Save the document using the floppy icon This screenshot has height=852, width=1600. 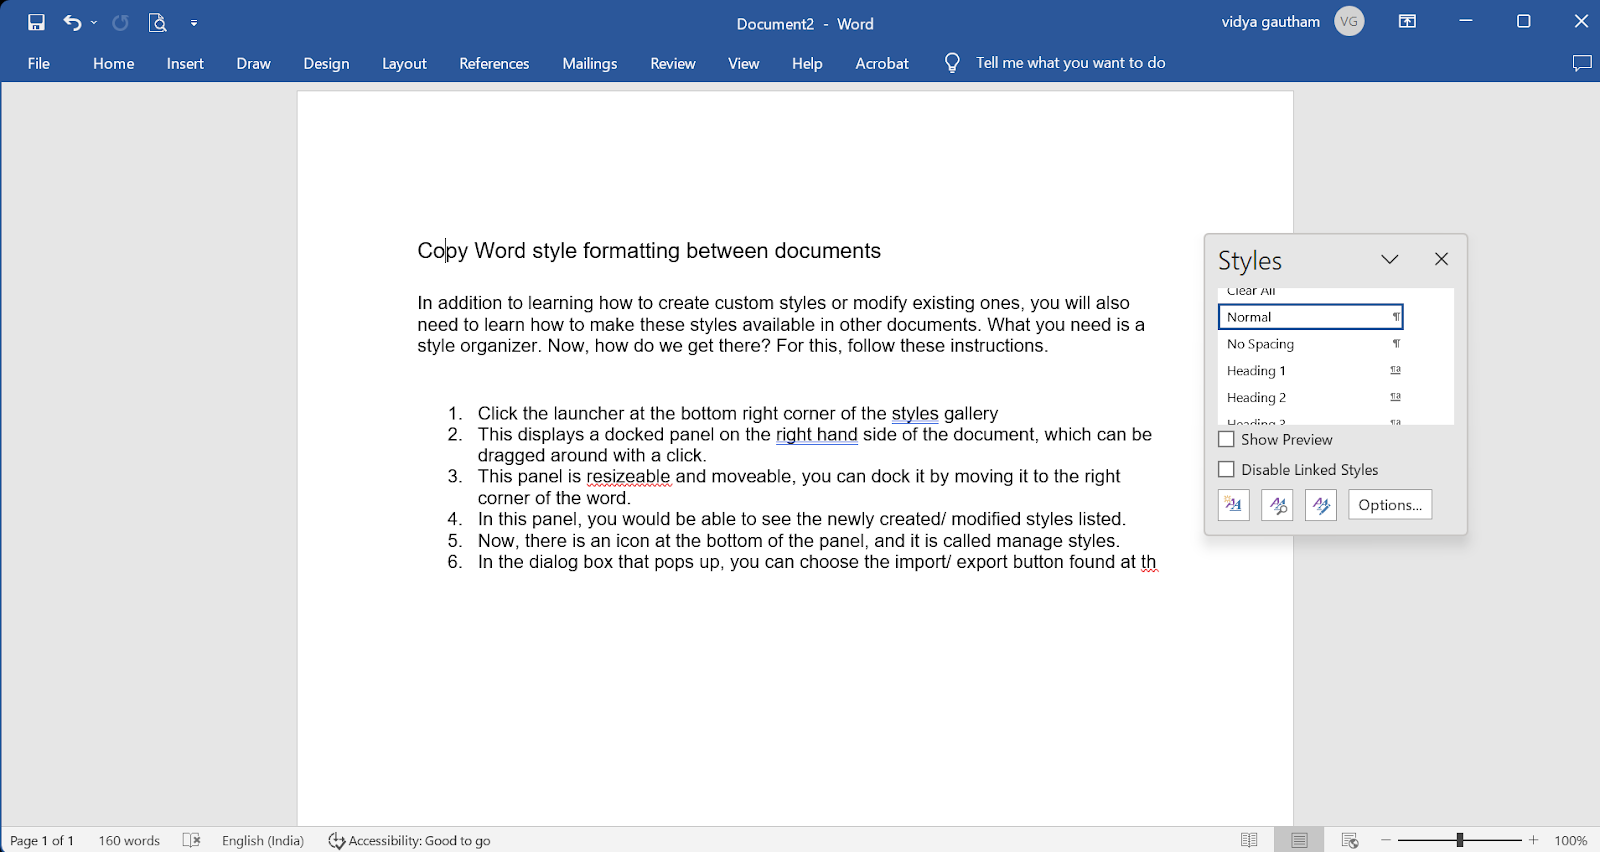[x=37, y=22]
